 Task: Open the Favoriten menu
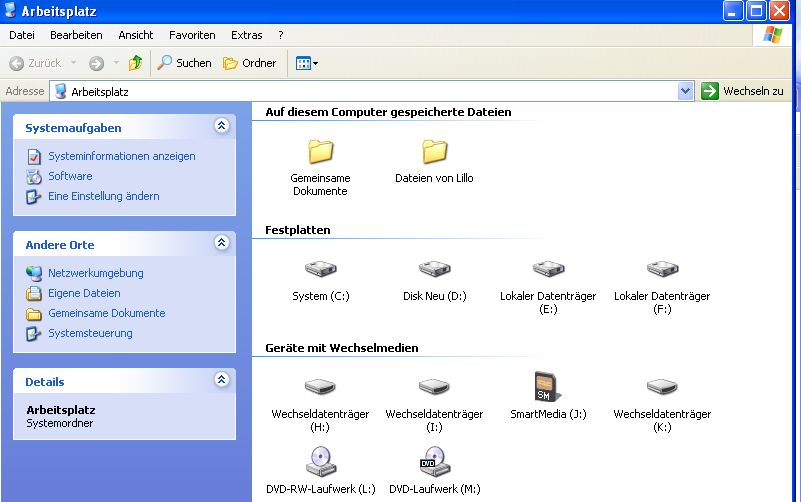point(192,35)
